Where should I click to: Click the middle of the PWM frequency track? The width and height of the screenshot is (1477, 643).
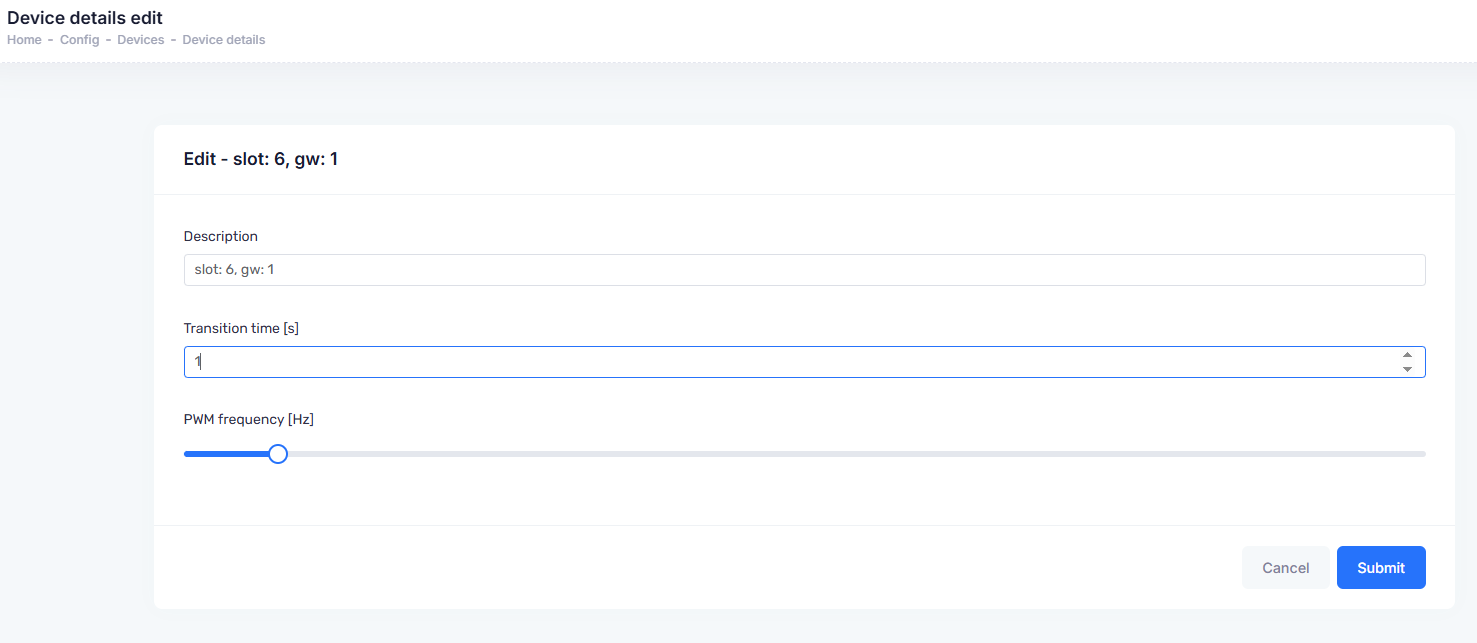804,454
